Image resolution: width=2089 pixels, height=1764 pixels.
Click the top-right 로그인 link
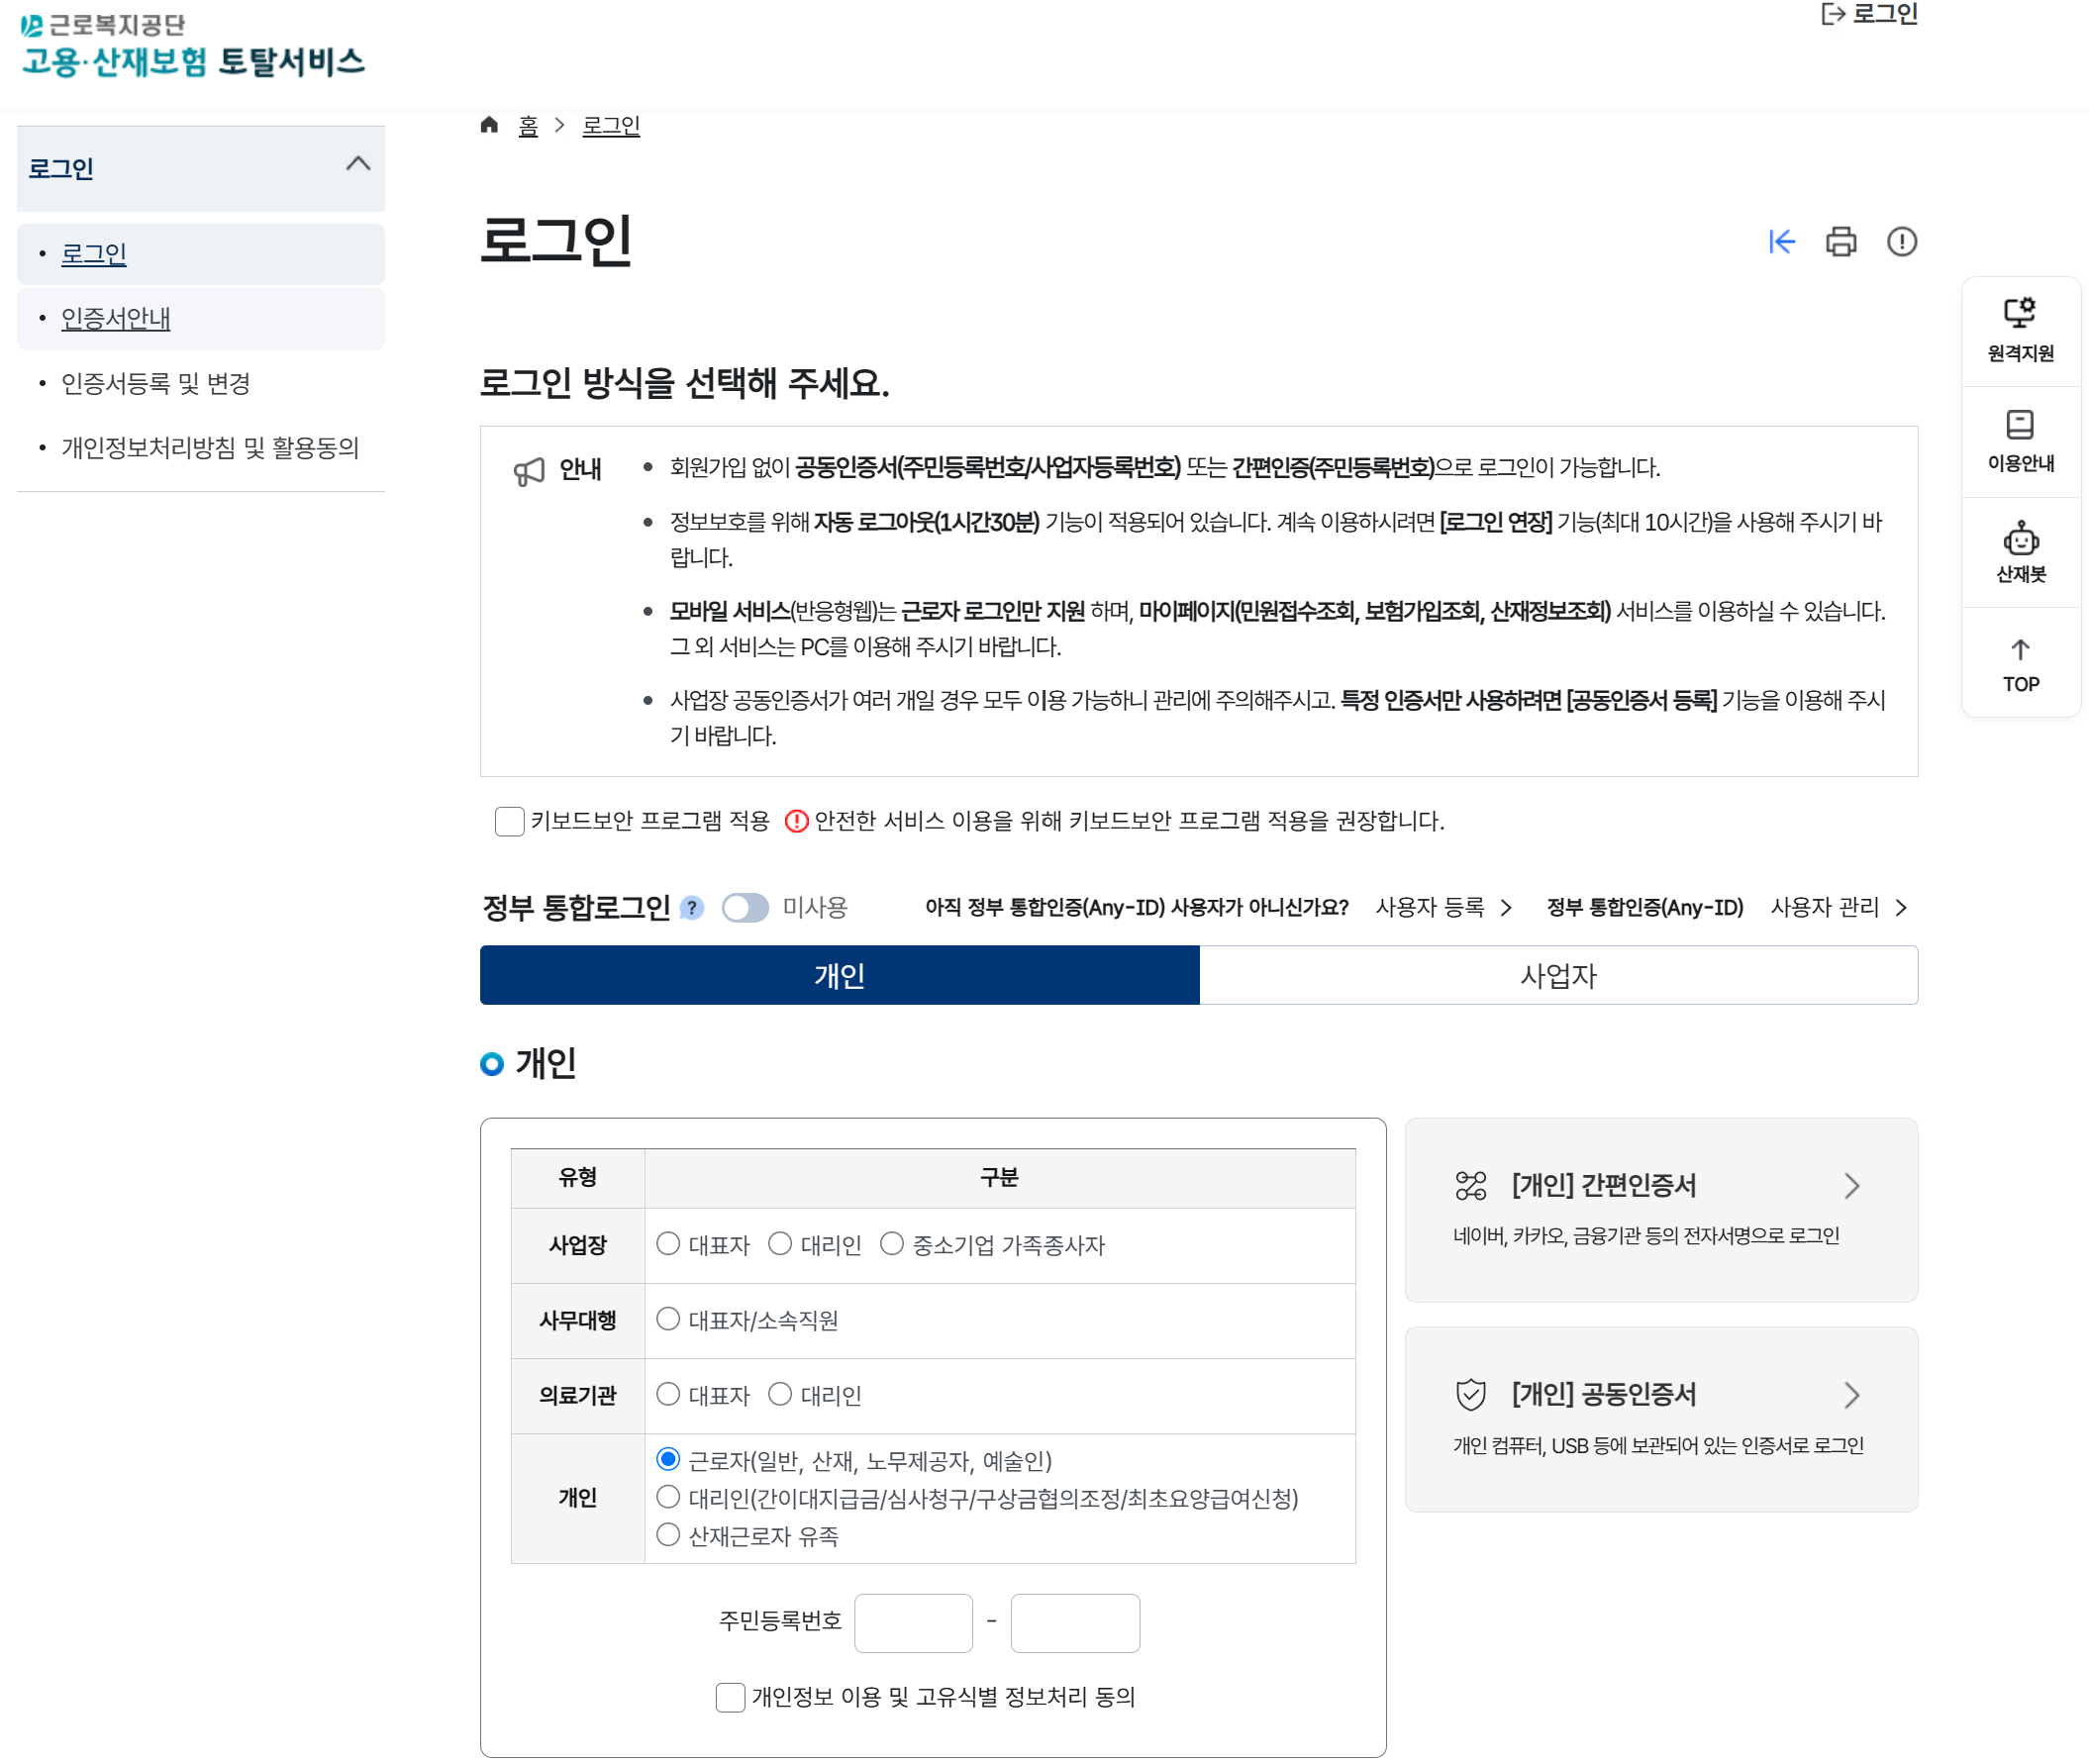(x=1868, y=14)
